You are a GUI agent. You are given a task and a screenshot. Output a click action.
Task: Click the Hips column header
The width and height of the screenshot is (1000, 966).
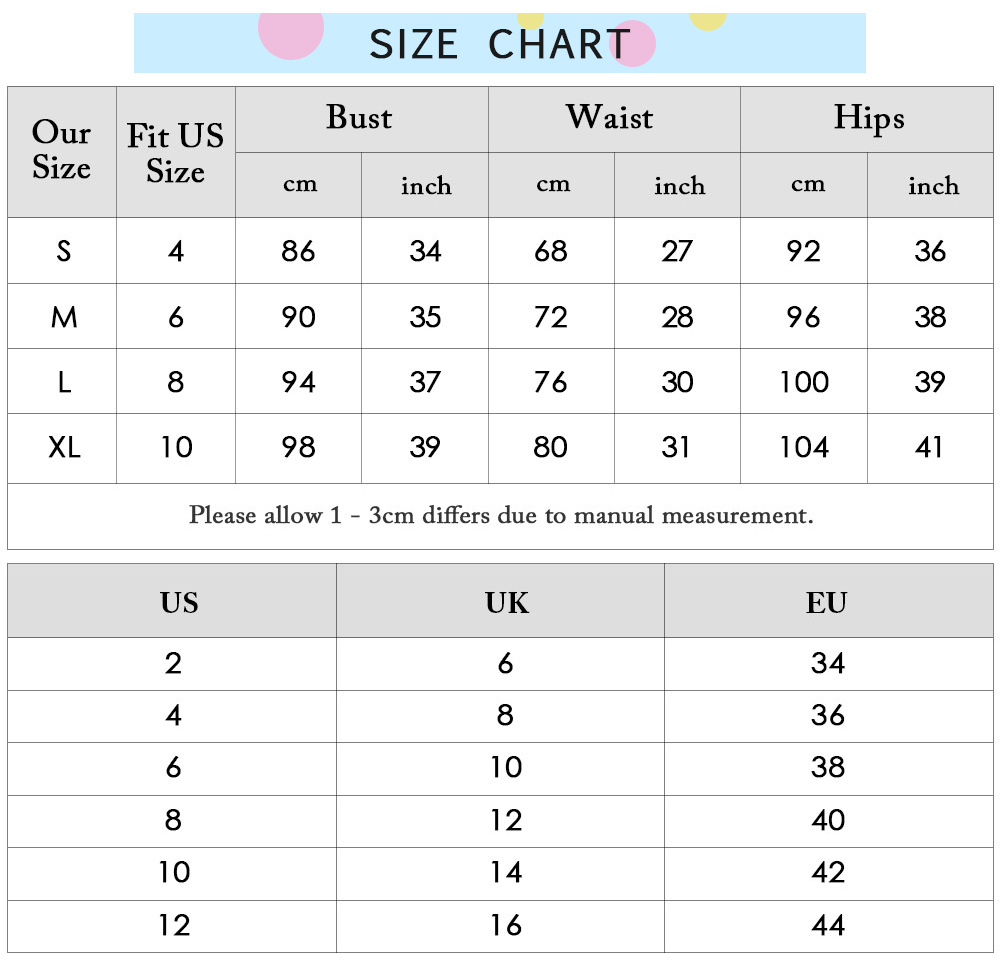[869, 118]
